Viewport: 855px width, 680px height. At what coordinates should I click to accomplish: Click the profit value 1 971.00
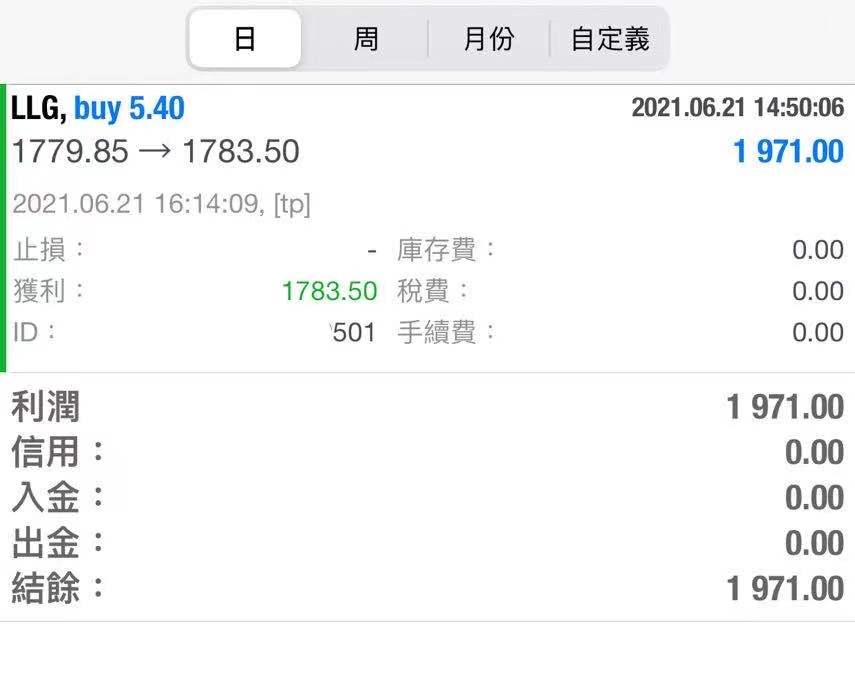click(795, 150)
